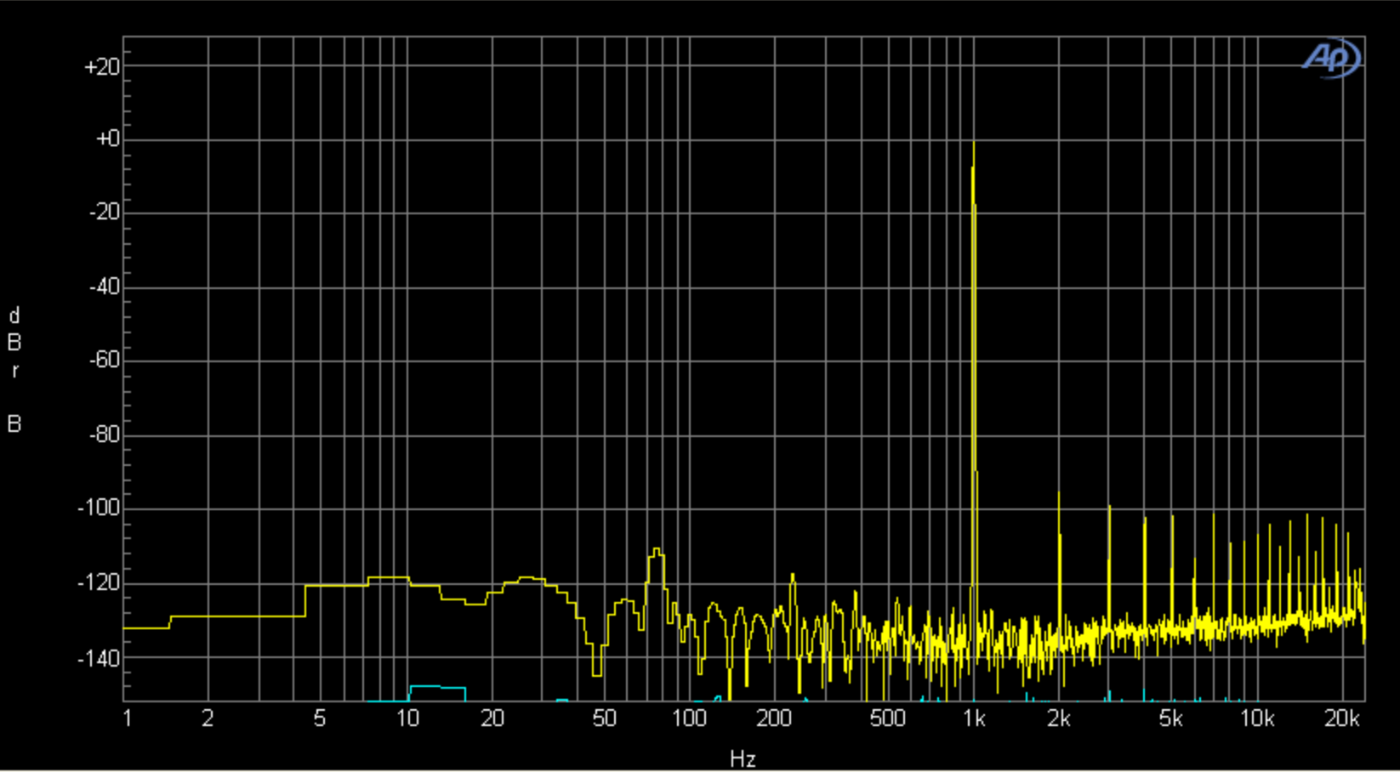Click the 2k frequency axis label
The width and height of the screenshot is (1400, 772).
[1059, 719]
